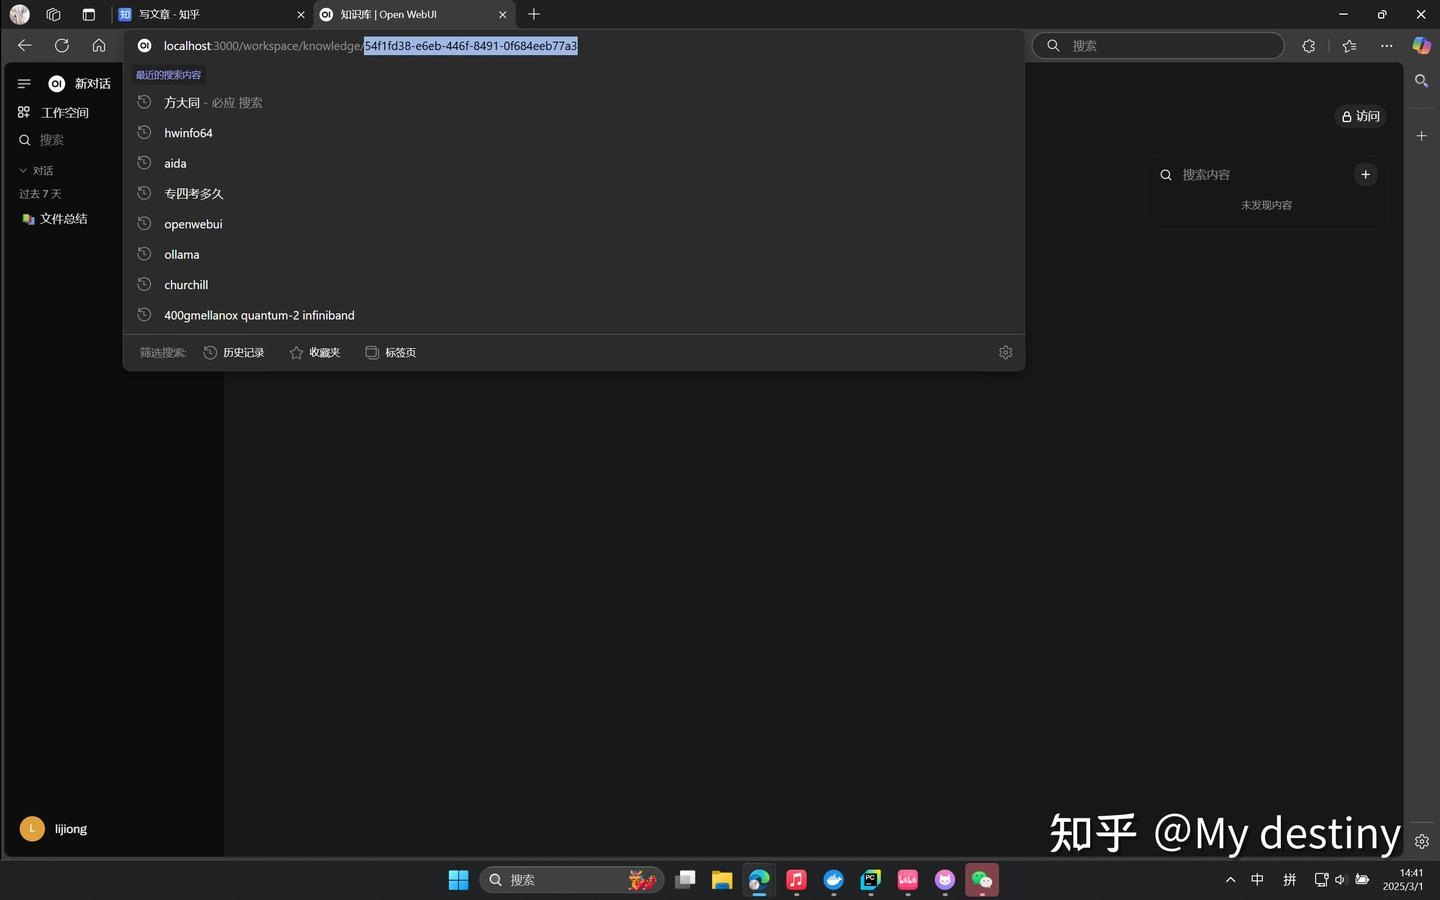
Task: Filter suggestions by 历史记录
Action: click(x=234, y=353)
